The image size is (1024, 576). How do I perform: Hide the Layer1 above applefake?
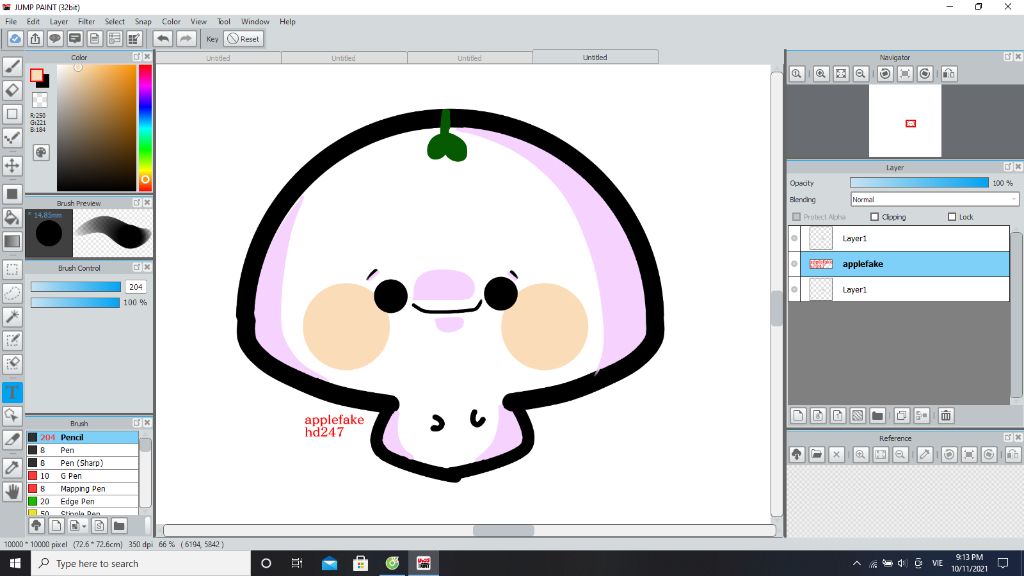coord(794,238)
